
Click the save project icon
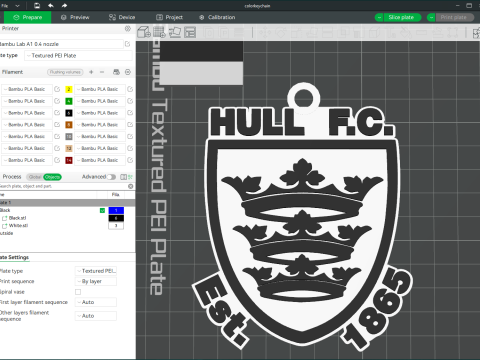click(x=37, y=5)
